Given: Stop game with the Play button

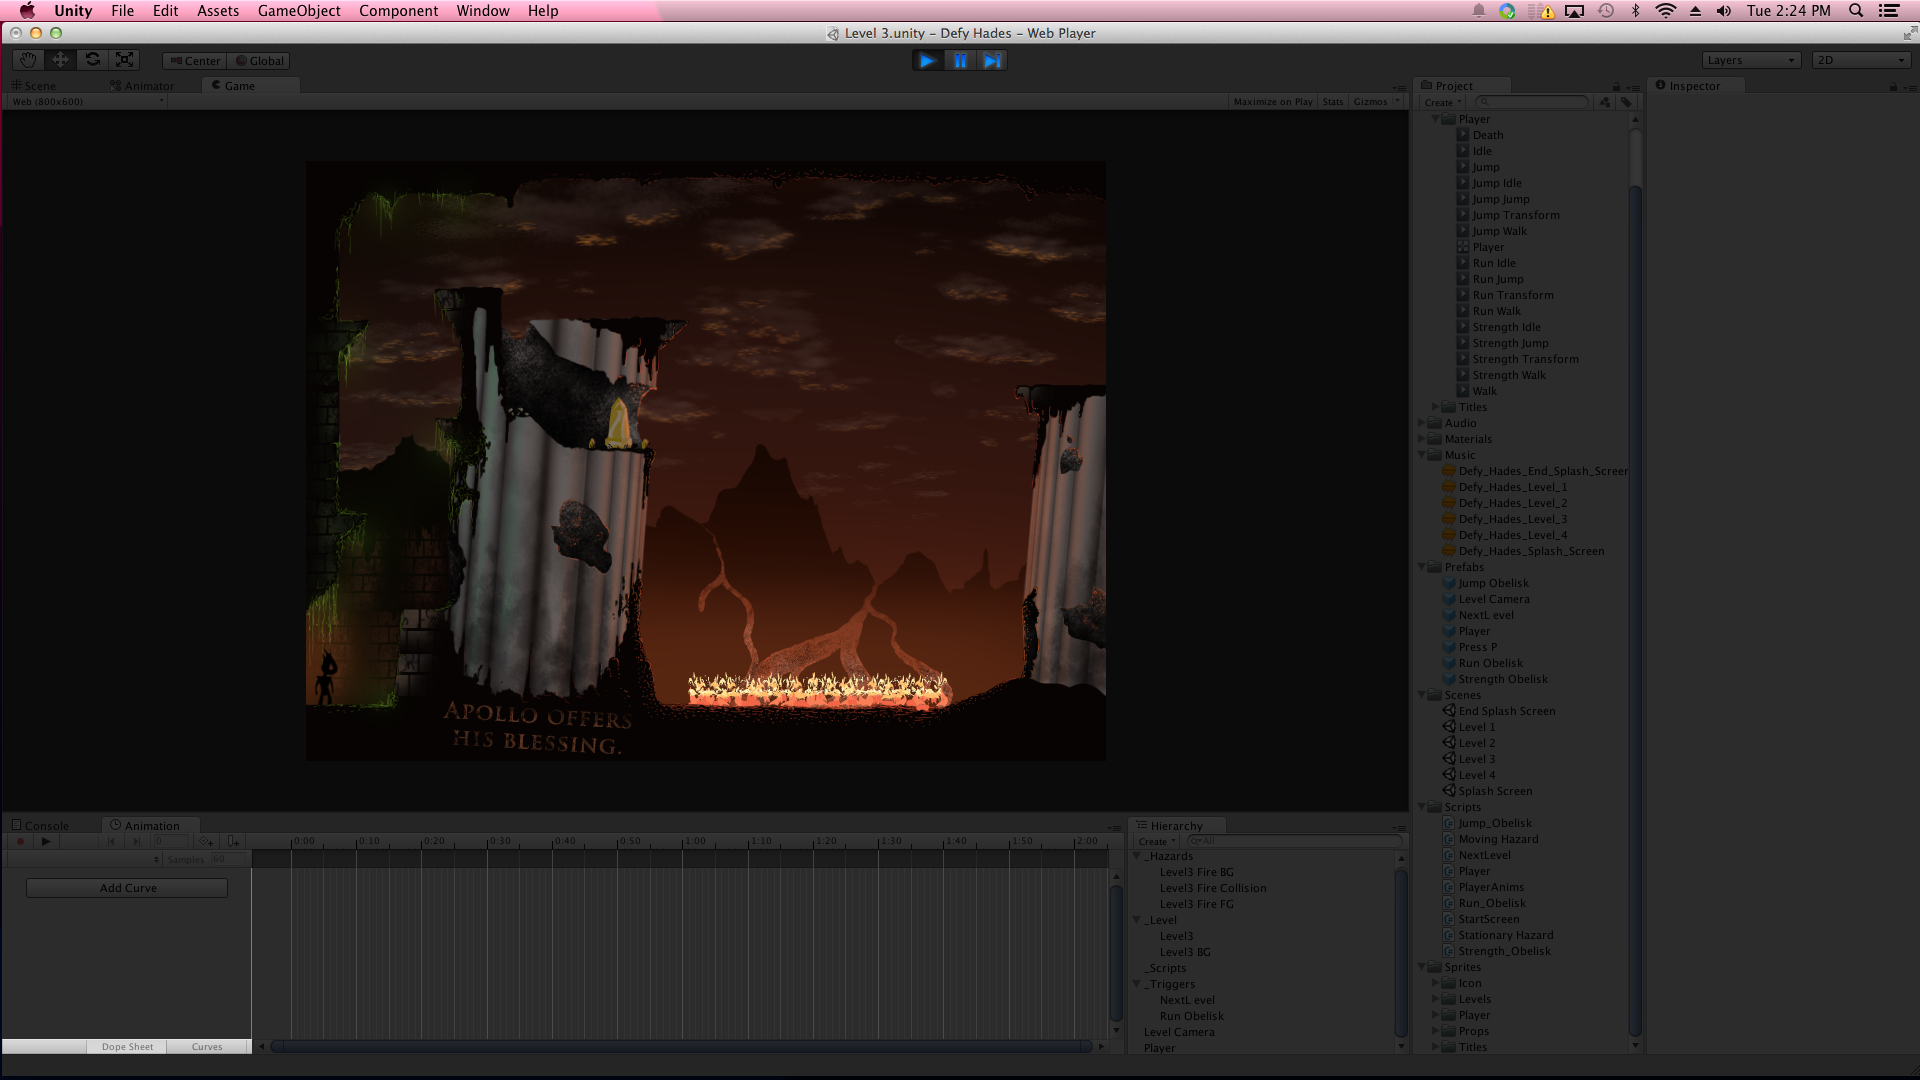Looking at the screenshot, I should point(928,61).
